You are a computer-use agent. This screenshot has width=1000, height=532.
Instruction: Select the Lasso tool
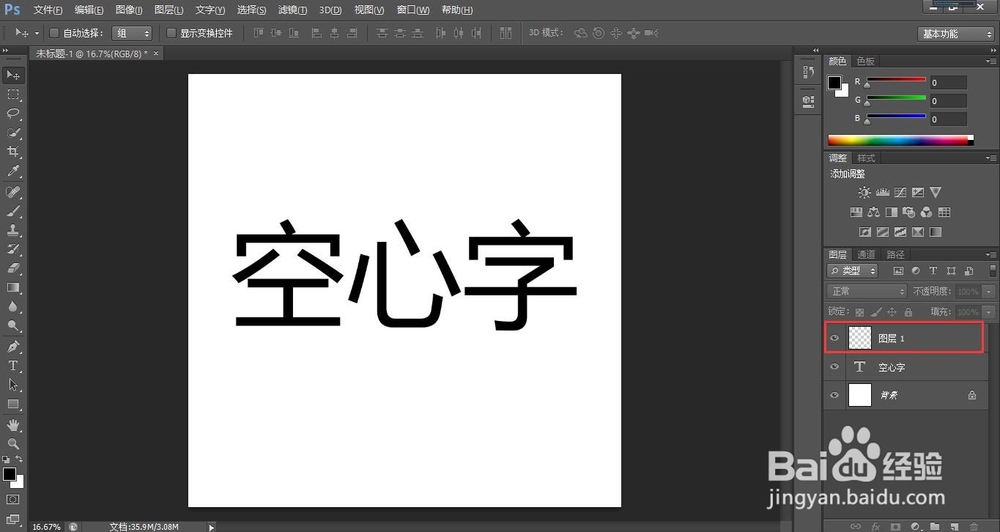click(13, 114)
